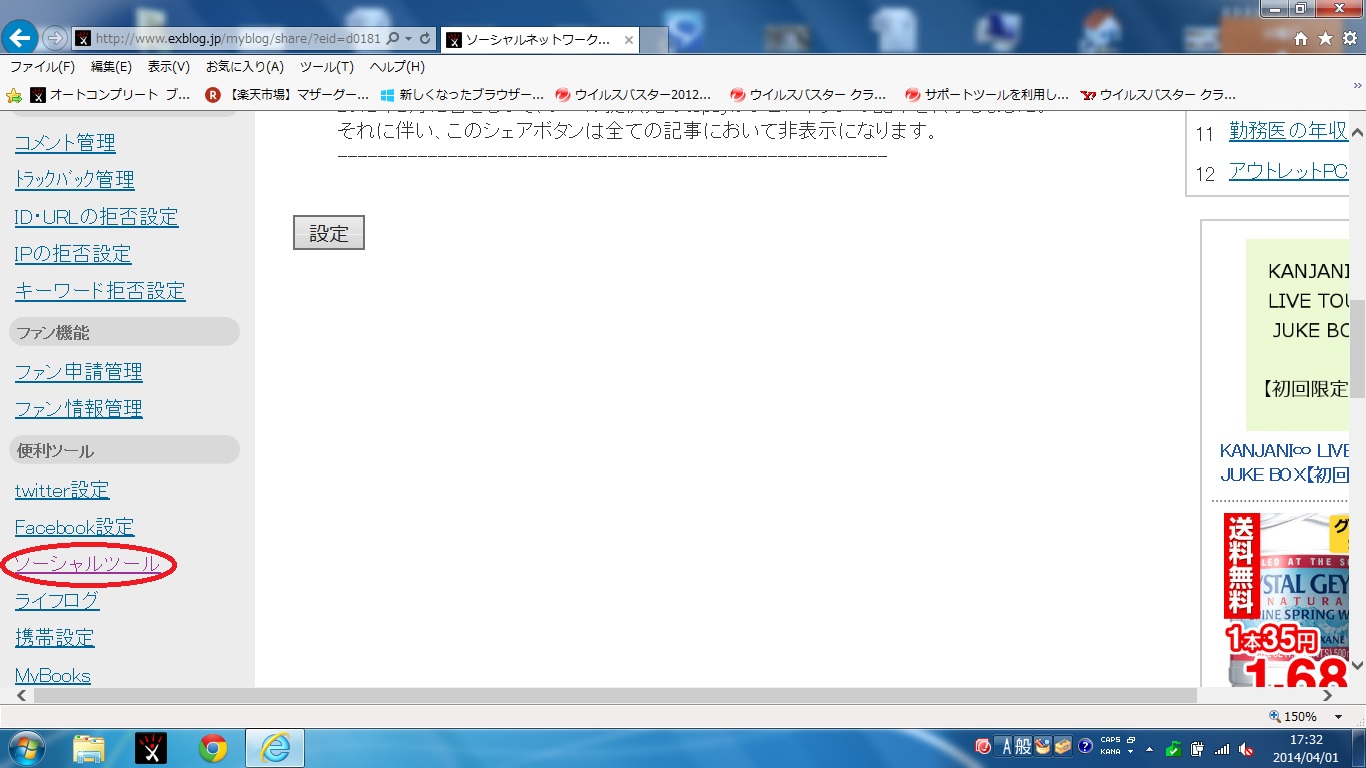Open the muted volume speaker tray icon
The height and width of the screenshot is (768, 1366).
[x=1246, y=748]
